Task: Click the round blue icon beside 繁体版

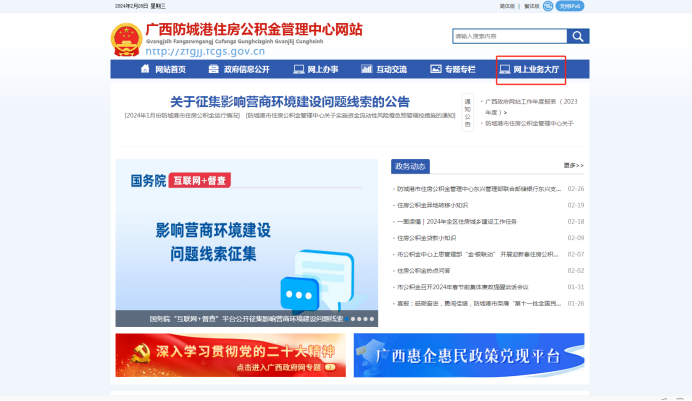Action: pyautogui.click(x=548, y=6)
